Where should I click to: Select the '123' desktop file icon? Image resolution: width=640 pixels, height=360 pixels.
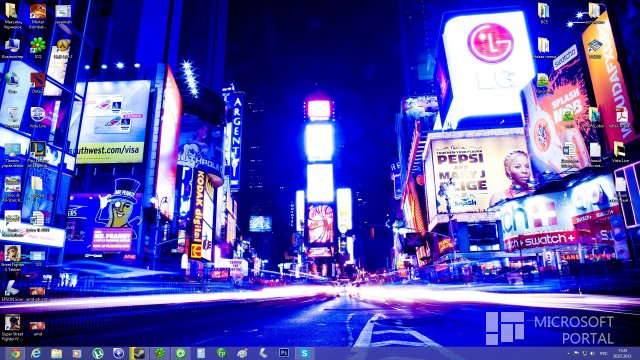click(x=38, y=259)
